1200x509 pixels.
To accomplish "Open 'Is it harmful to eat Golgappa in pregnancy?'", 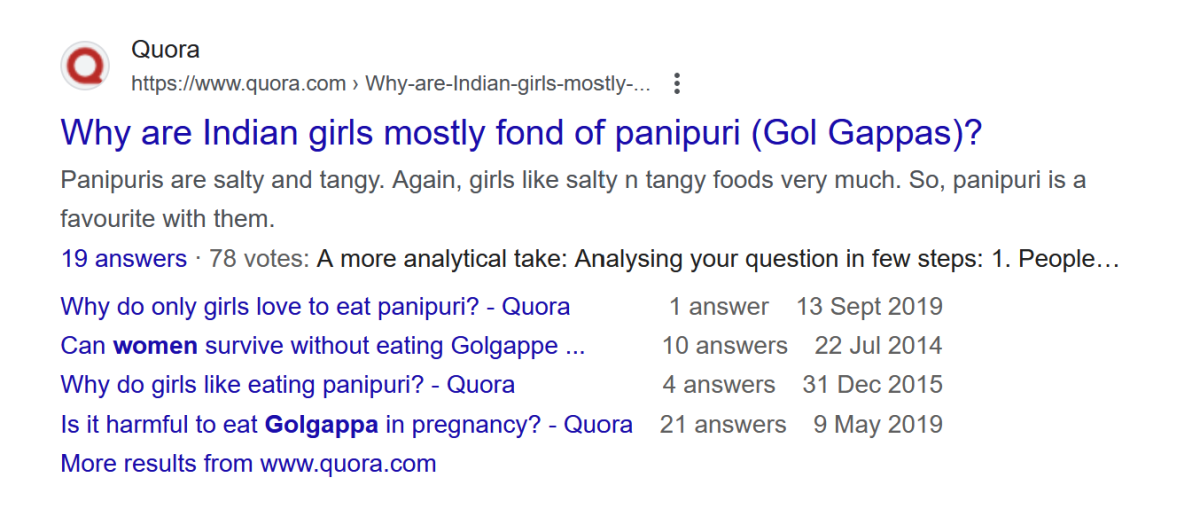I will (346, 424).
